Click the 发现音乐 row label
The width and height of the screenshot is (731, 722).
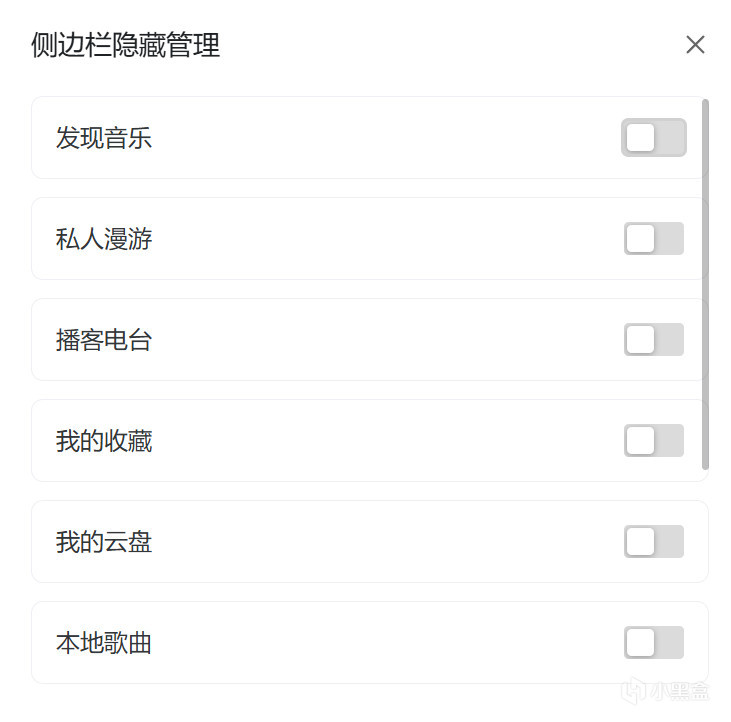104,138
